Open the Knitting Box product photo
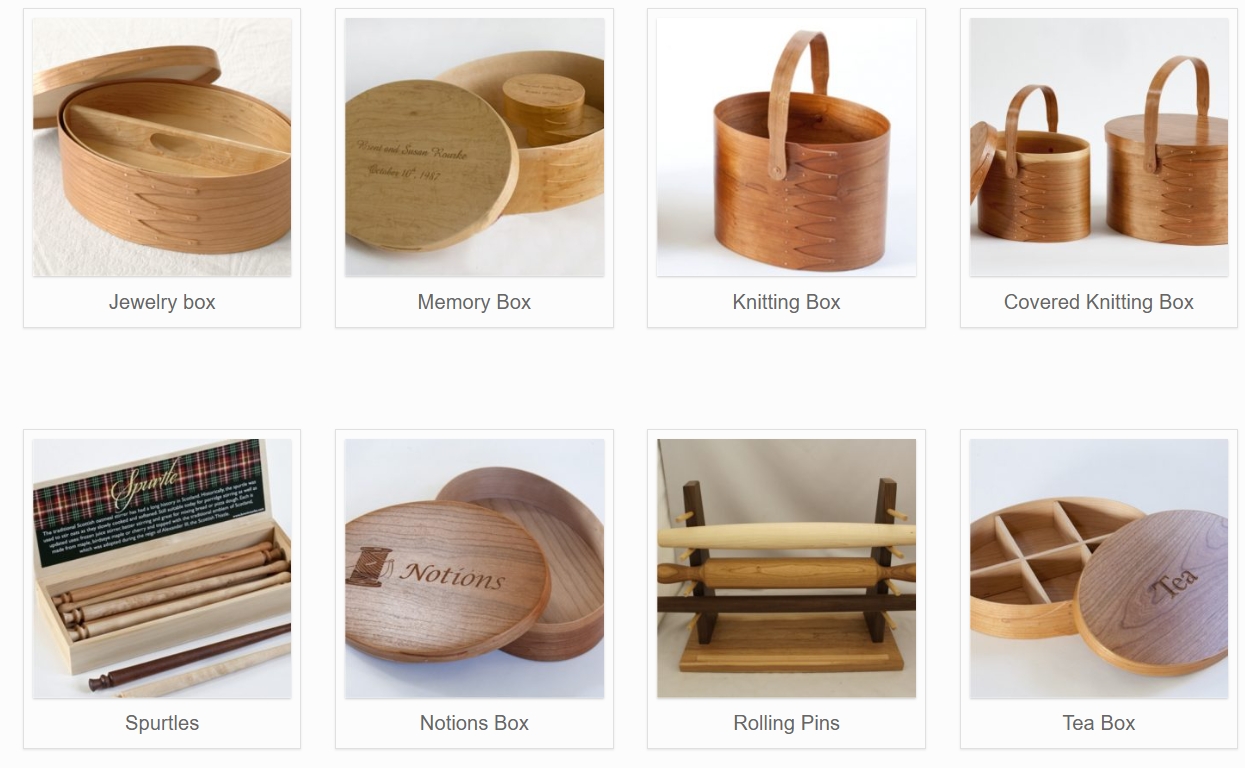 click(x=786, y=147)
